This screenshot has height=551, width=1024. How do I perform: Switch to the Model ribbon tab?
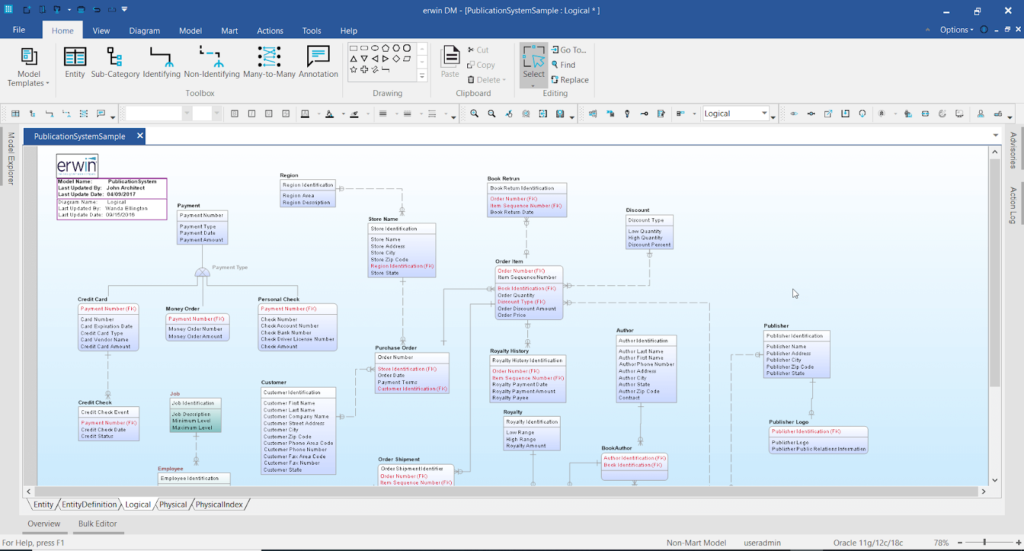click(x=190, y=31)
